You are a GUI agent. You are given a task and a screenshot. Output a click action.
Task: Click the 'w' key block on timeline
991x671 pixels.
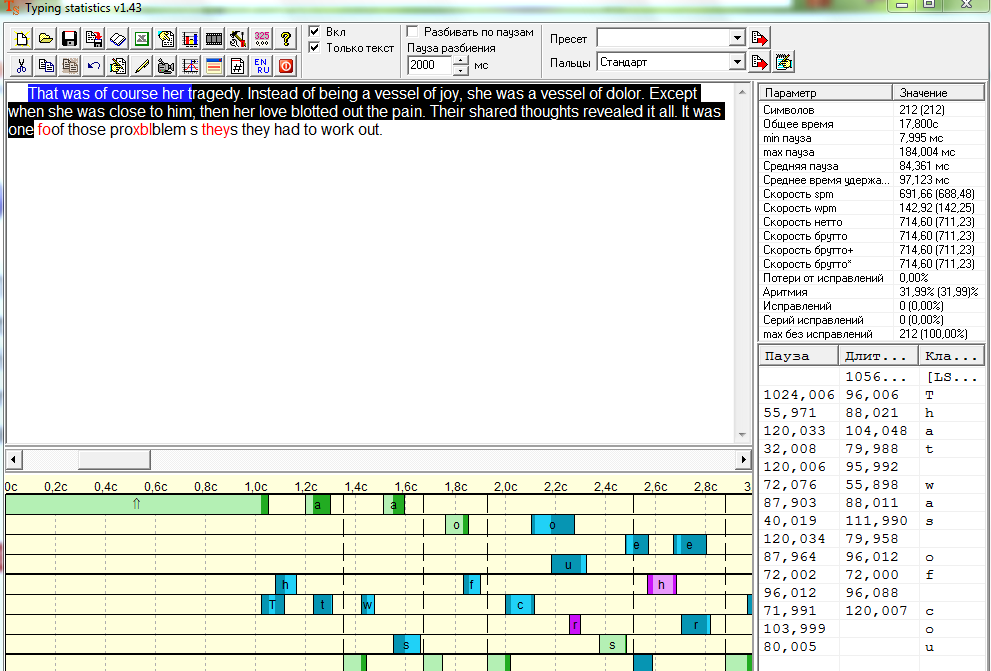tap(367, 605)
